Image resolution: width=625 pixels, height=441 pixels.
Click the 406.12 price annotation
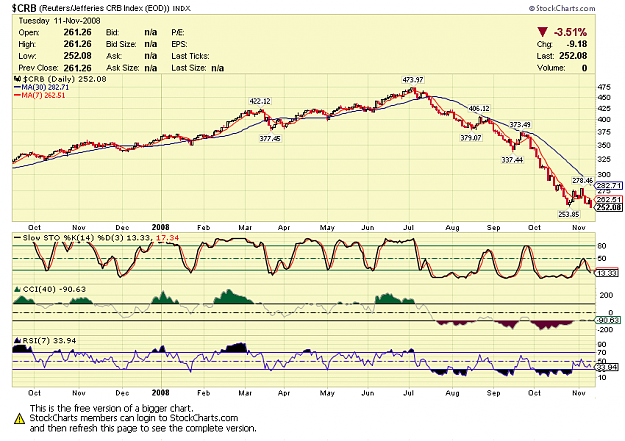(x=479, y=108)
